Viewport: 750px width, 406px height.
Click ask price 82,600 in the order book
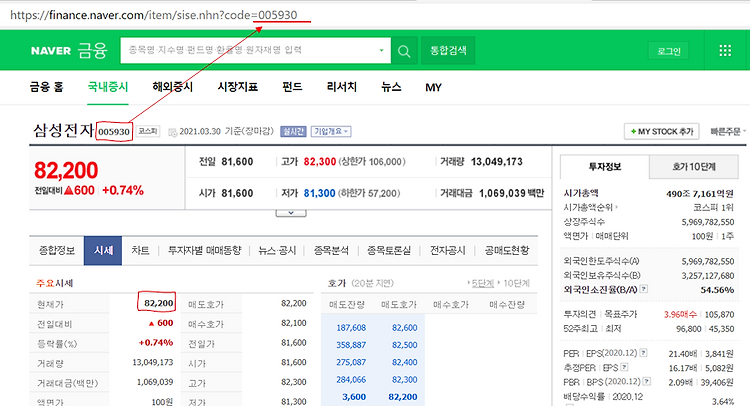tap(405, 328)
